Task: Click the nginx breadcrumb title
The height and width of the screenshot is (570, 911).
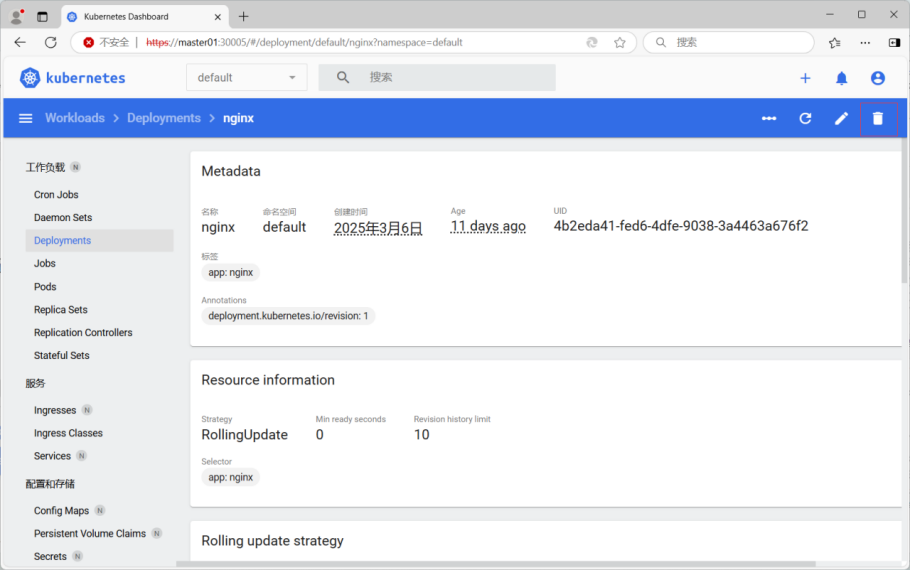Action: 238,118
